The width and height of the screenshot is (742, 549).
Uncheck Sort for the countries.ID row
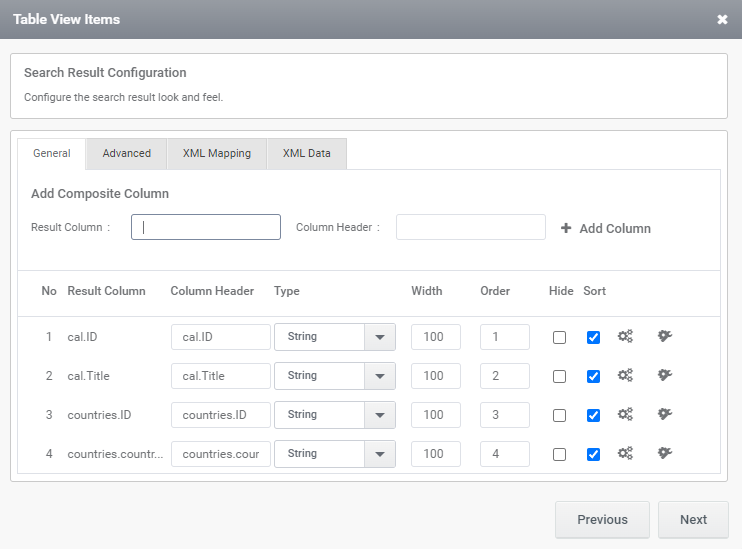[x=593, y=416]
